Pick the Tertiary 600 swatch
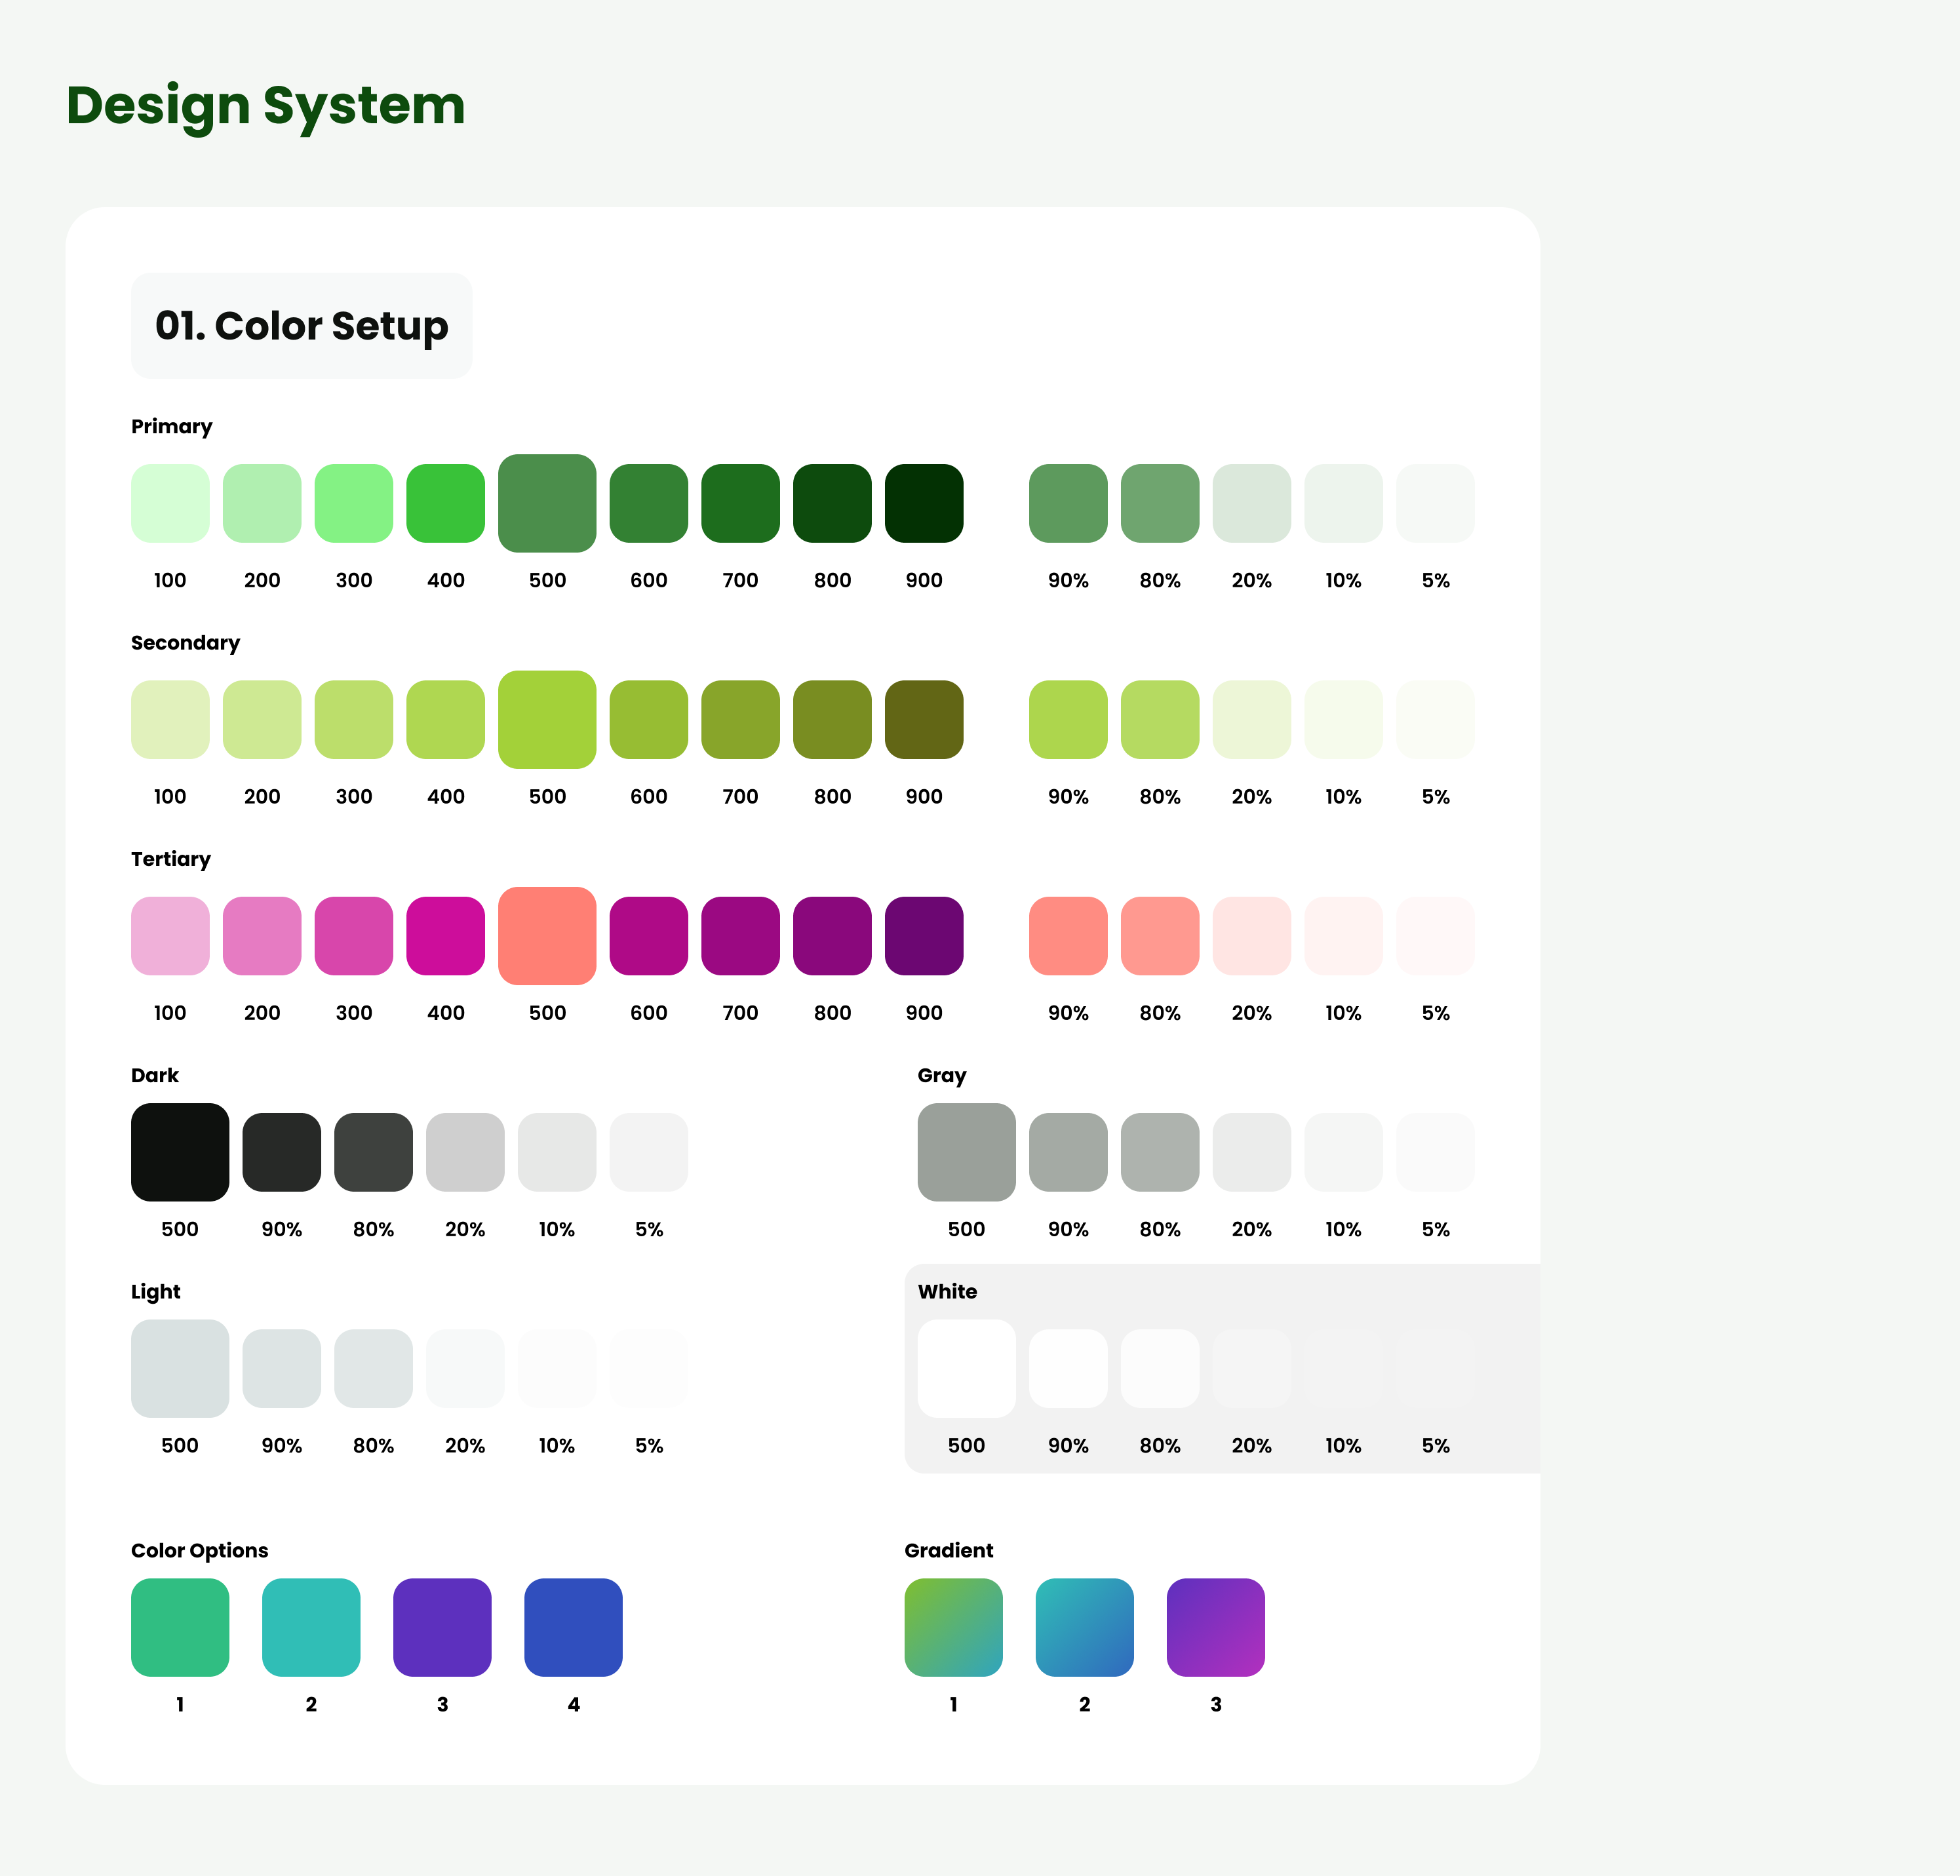 click(649, 936)
